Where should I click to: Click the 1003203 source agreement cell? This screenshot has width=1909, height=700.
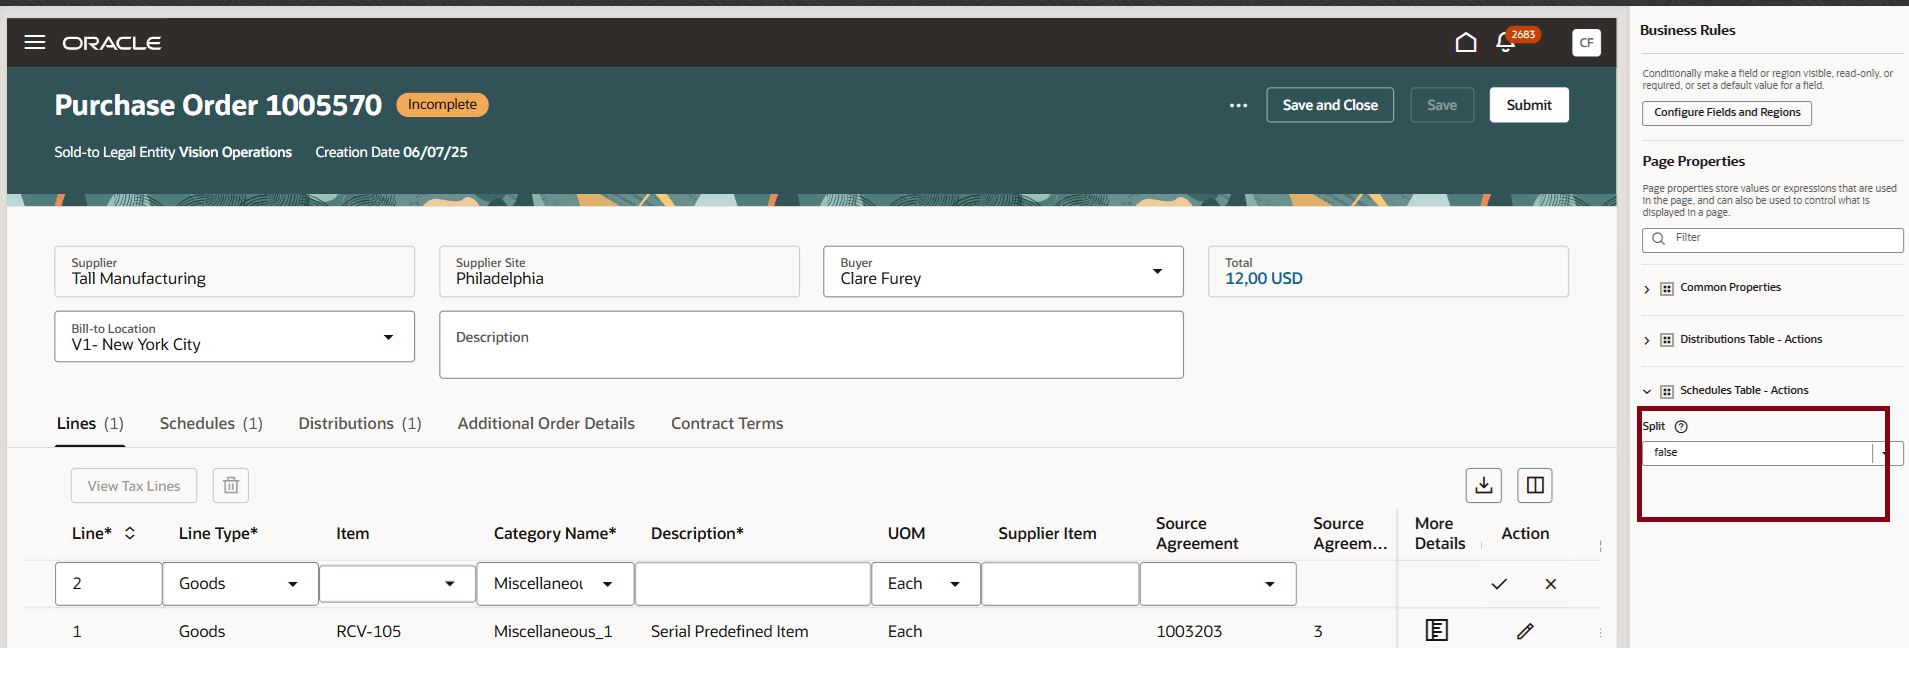click(1189, 632)
